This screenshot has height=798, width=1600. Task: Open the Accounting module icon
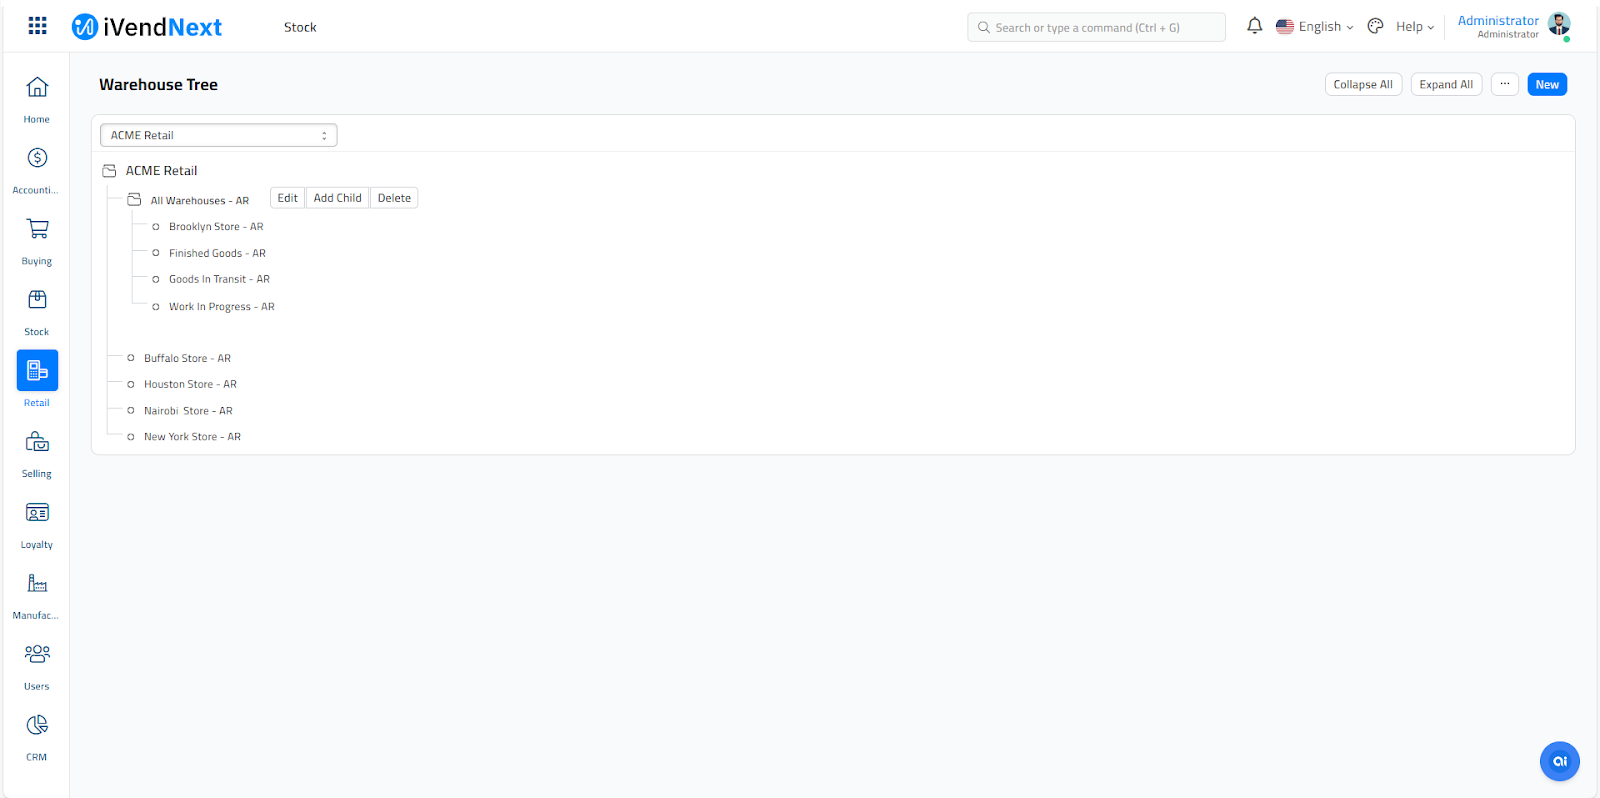pyautogui.click(x=37, y=158)
